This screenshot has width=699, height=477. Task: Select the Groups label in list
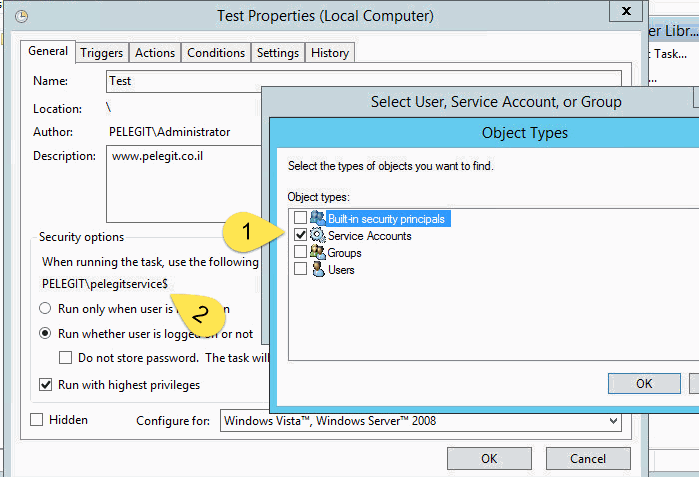point(344,253)
